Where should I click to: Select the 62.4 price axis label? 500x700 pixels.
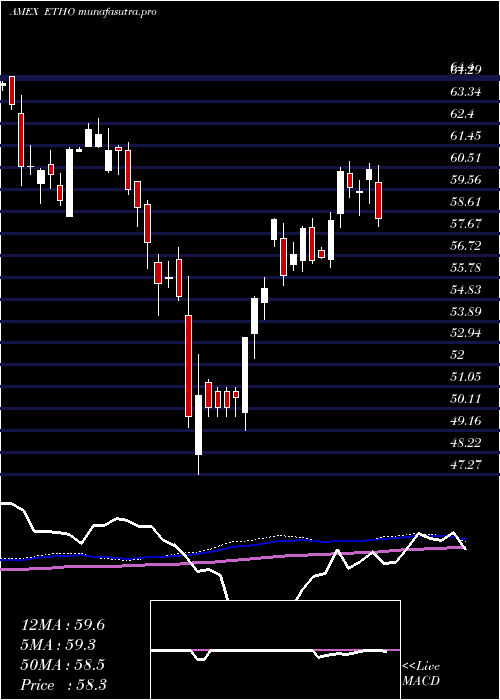point(463,114)
